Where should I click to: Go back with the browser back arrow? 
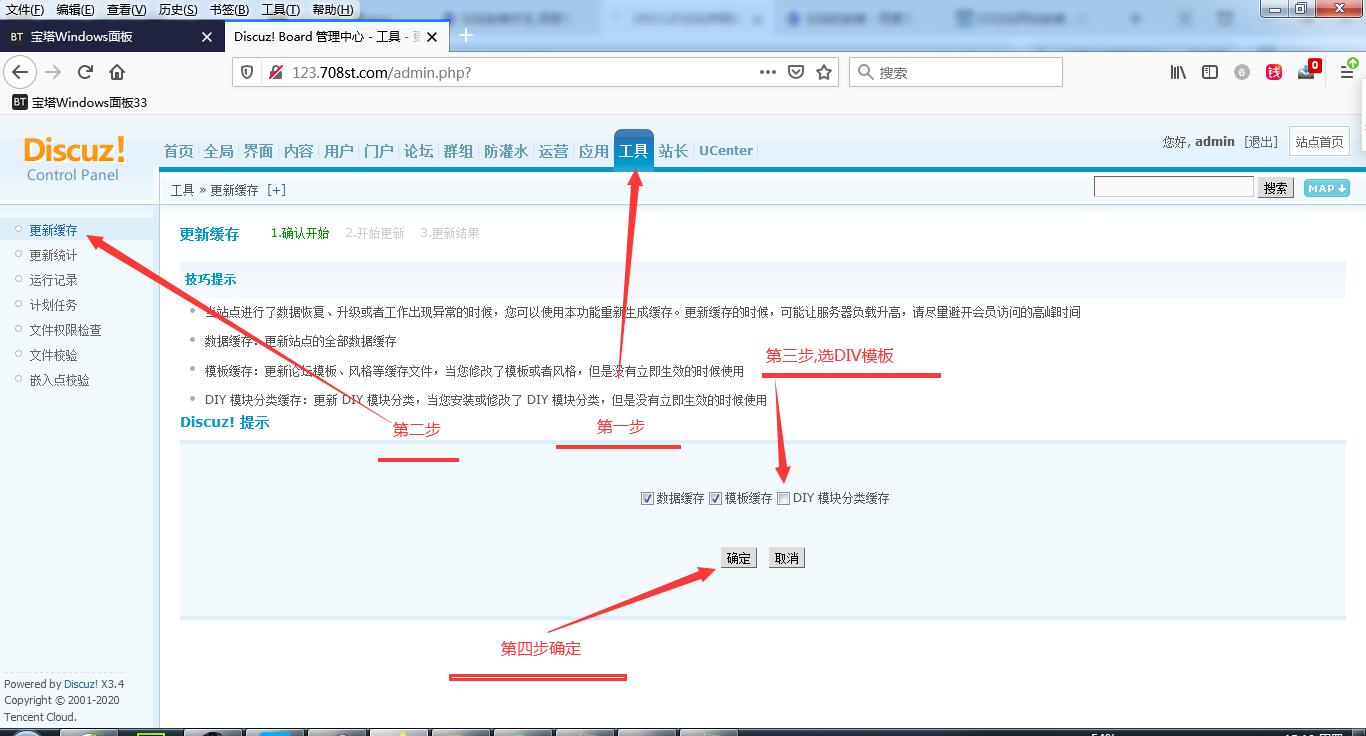pos(20,72)
